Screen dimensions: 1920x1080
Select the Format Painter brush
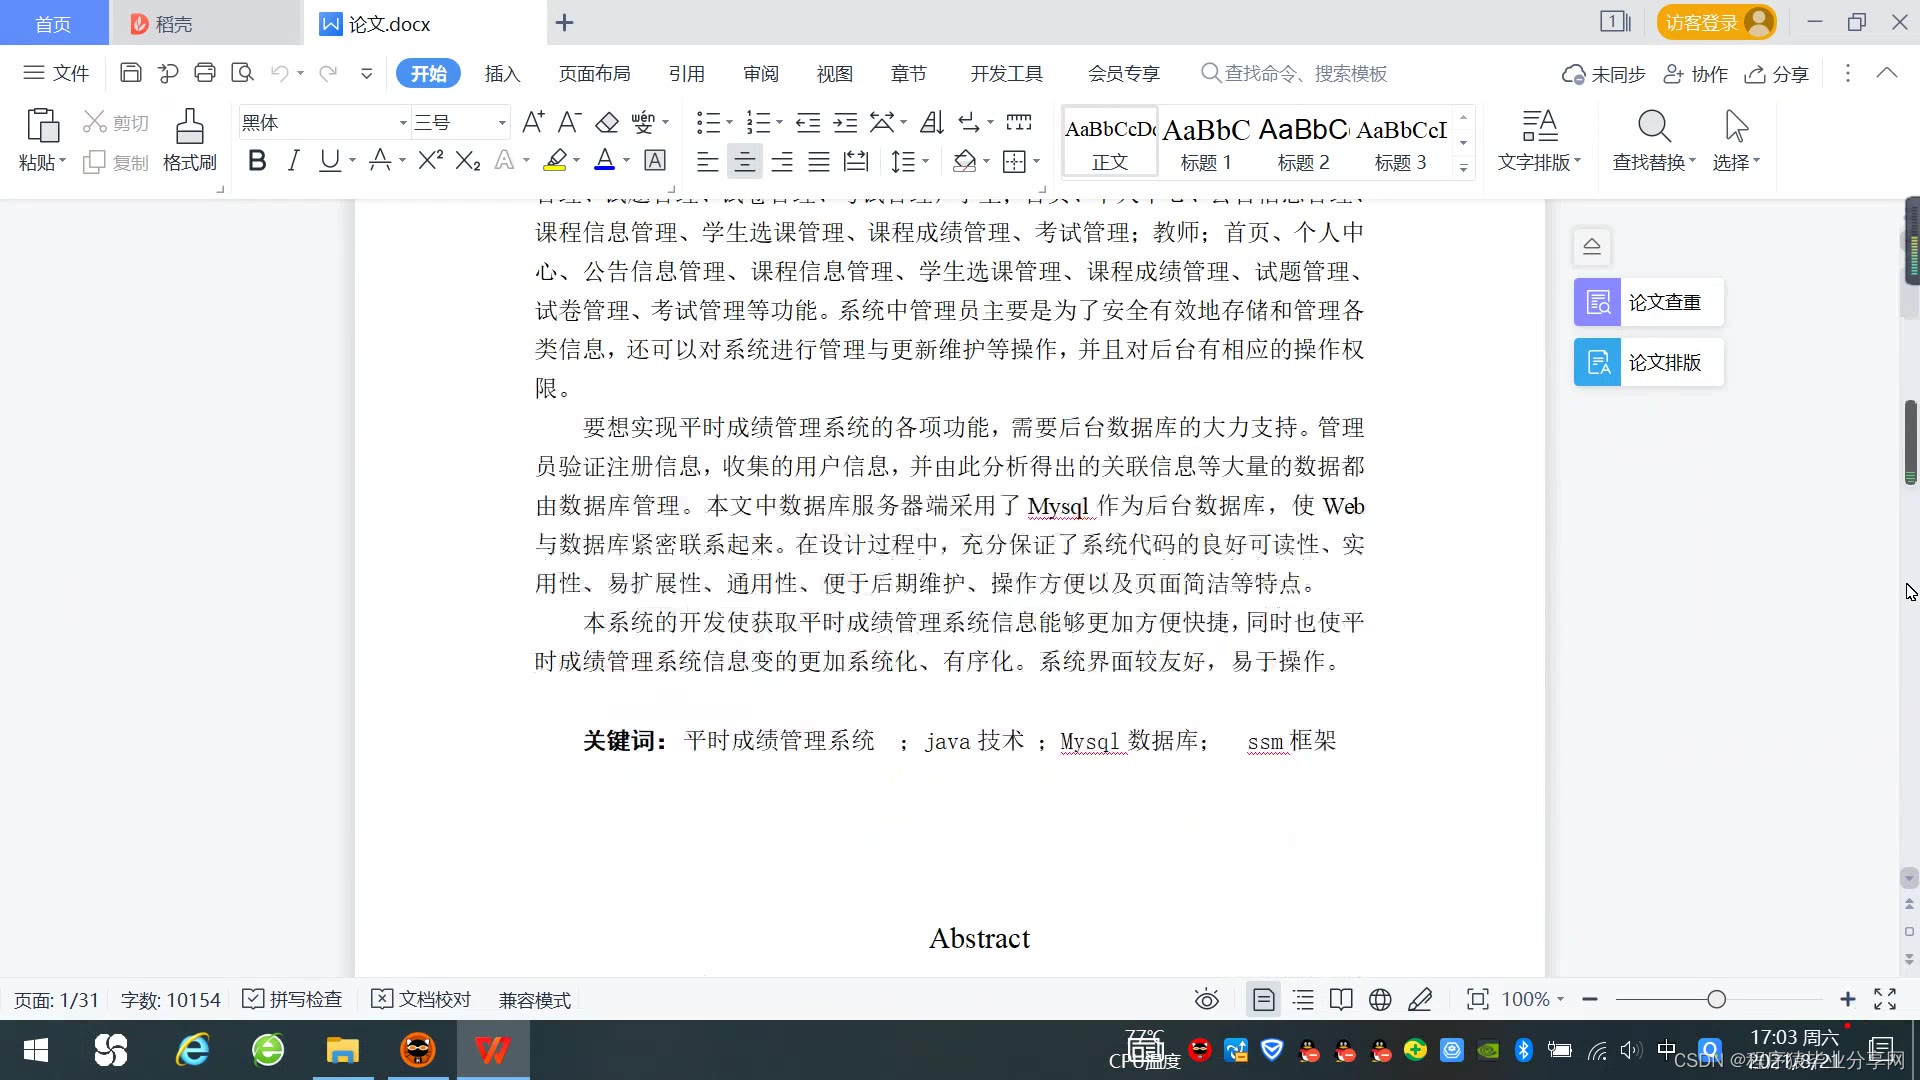point(189,126)
